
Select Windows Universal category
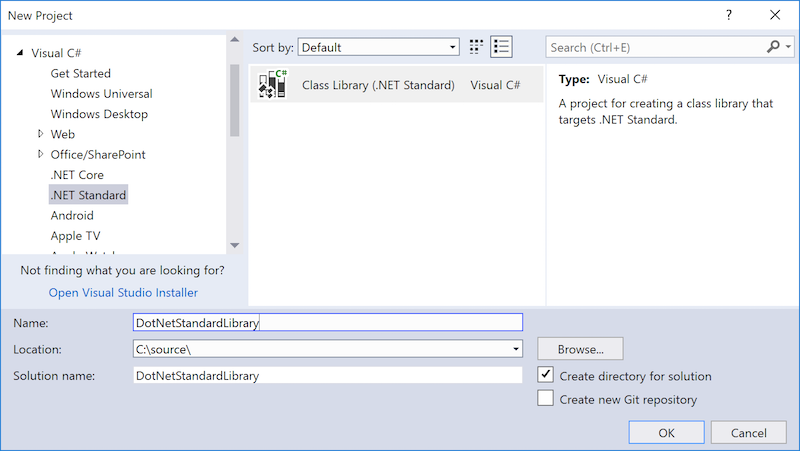pyautogui.click(x=102, y=94)
